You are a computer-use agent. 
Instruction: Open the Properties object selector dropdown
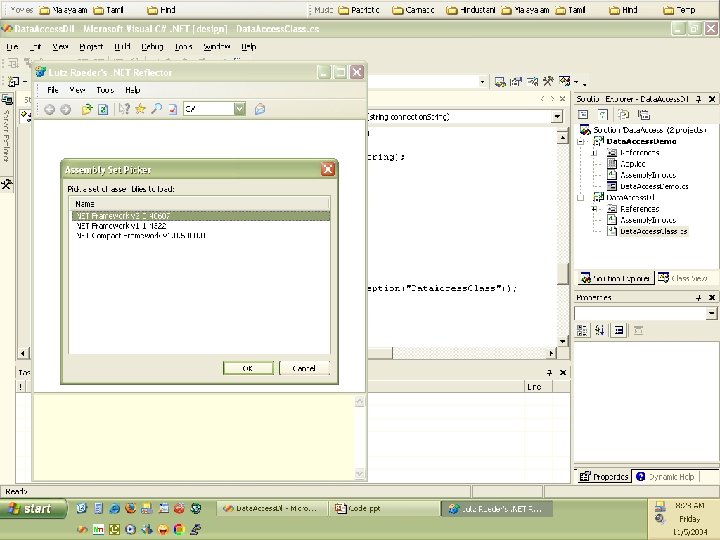coord(711,314)
